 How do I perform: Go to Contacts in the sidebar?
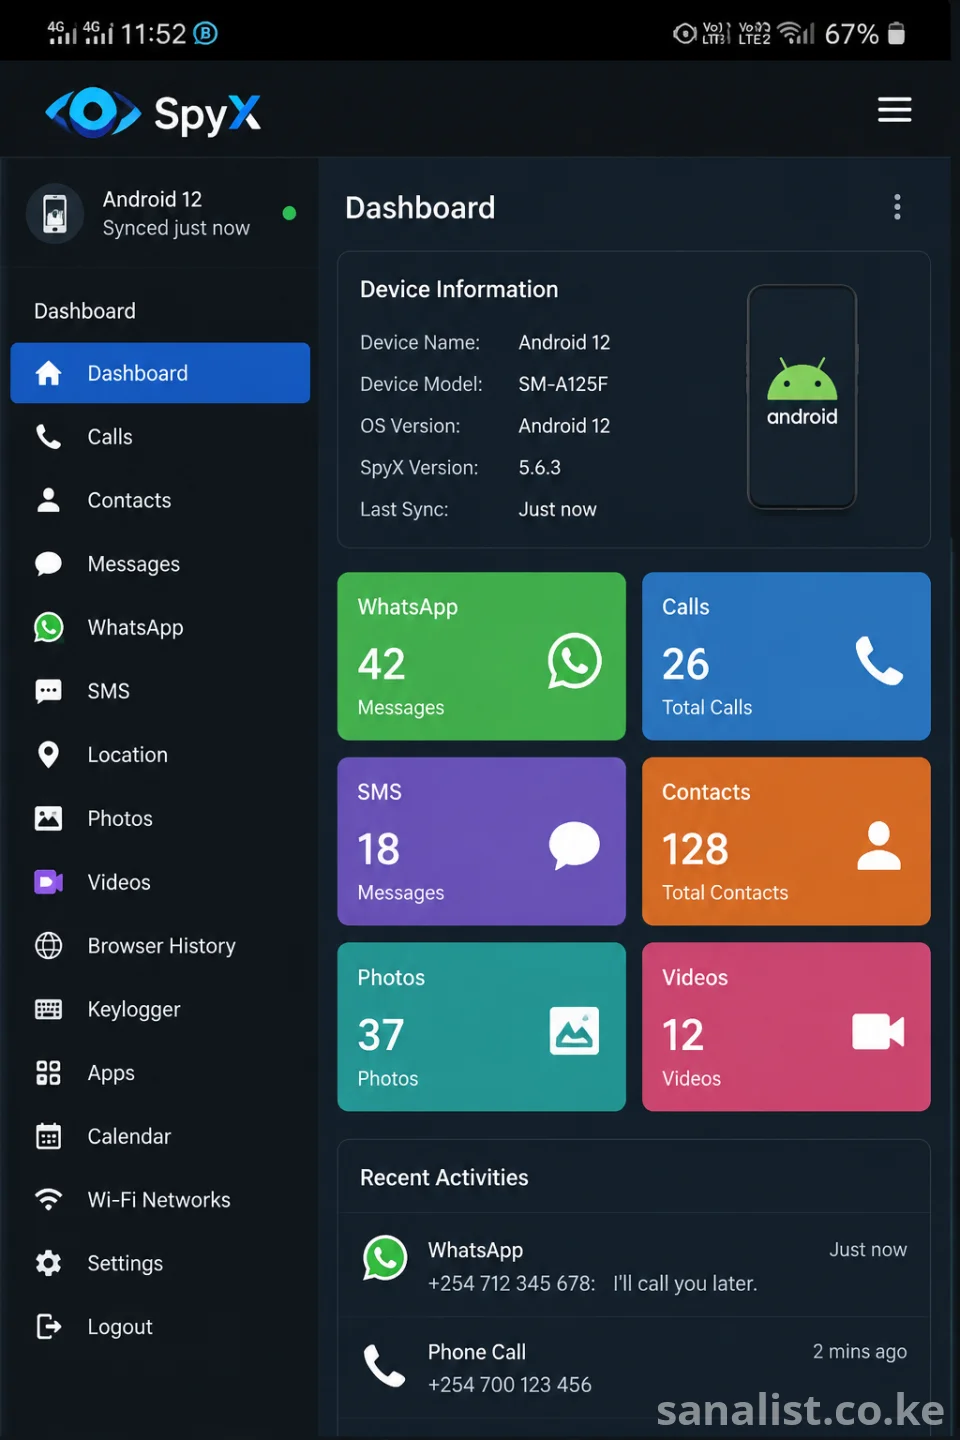pyautogui.click(x=160, y=500)
